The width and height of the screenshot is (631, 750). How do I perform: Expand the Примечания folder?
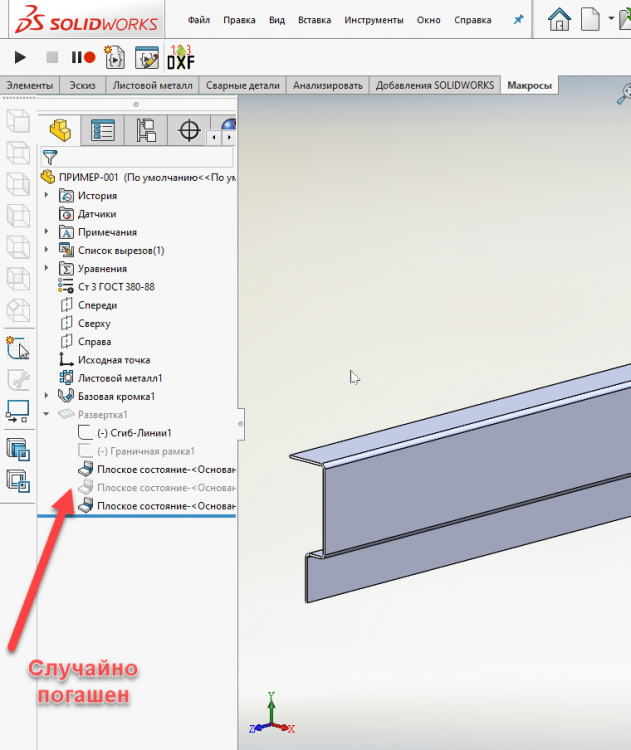click(46, 232)
